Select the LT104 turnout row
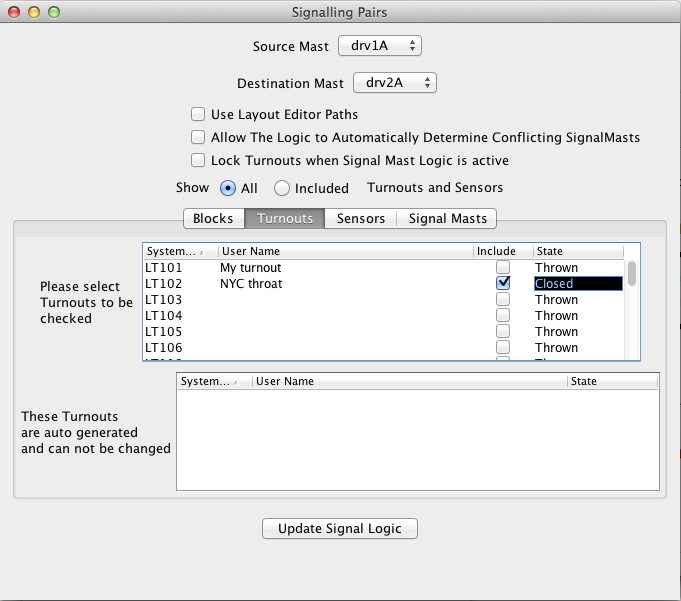Viewport: 681px width, 601px height. coord(300,316)
